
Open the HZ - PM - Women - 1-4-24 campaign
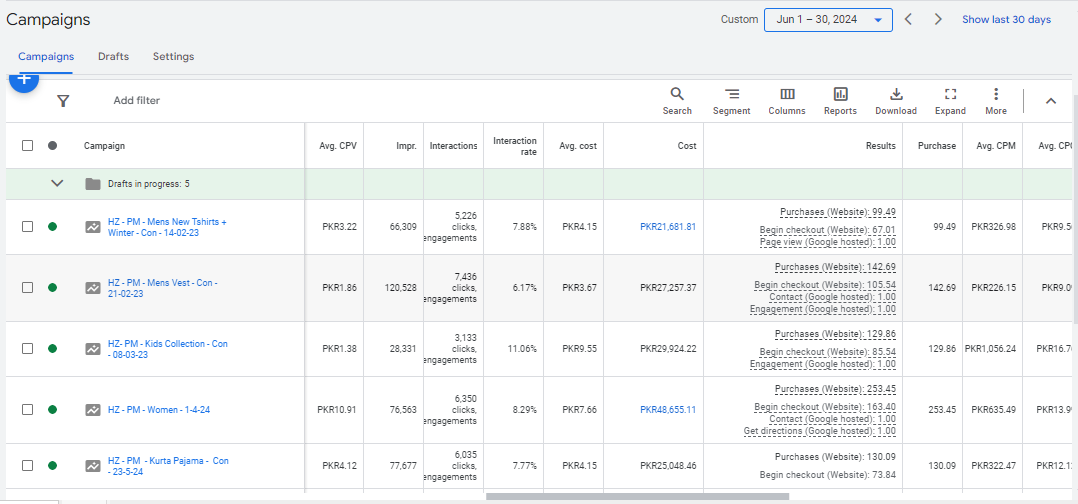159,410
